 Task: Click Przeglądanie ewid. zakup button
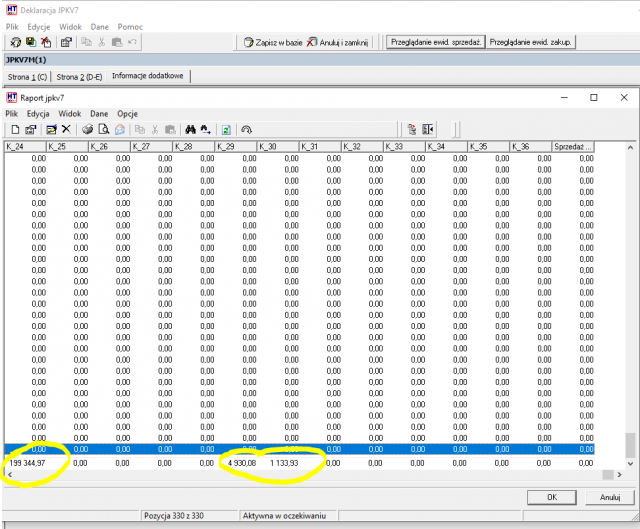click(x=530, y=42)
